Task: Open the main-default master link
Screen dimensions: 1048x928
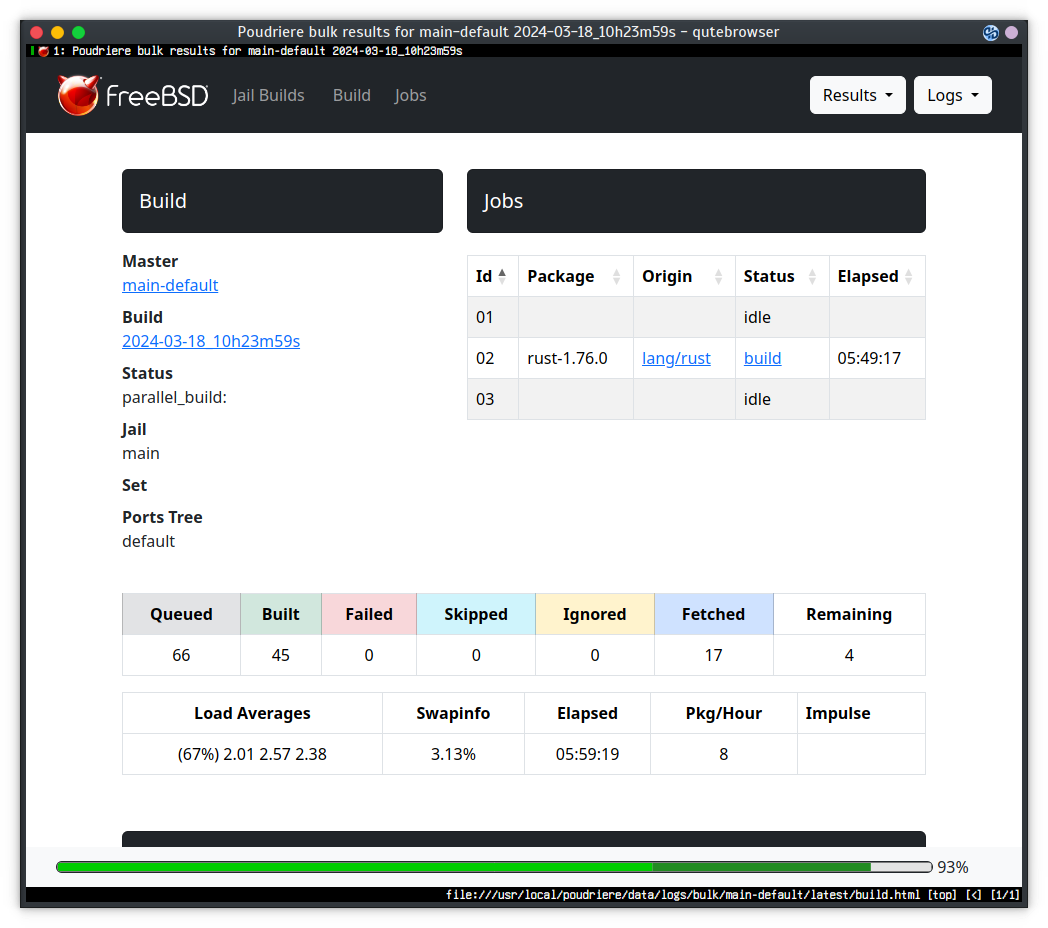Action: pyautogui.click(x=170, y=285)
